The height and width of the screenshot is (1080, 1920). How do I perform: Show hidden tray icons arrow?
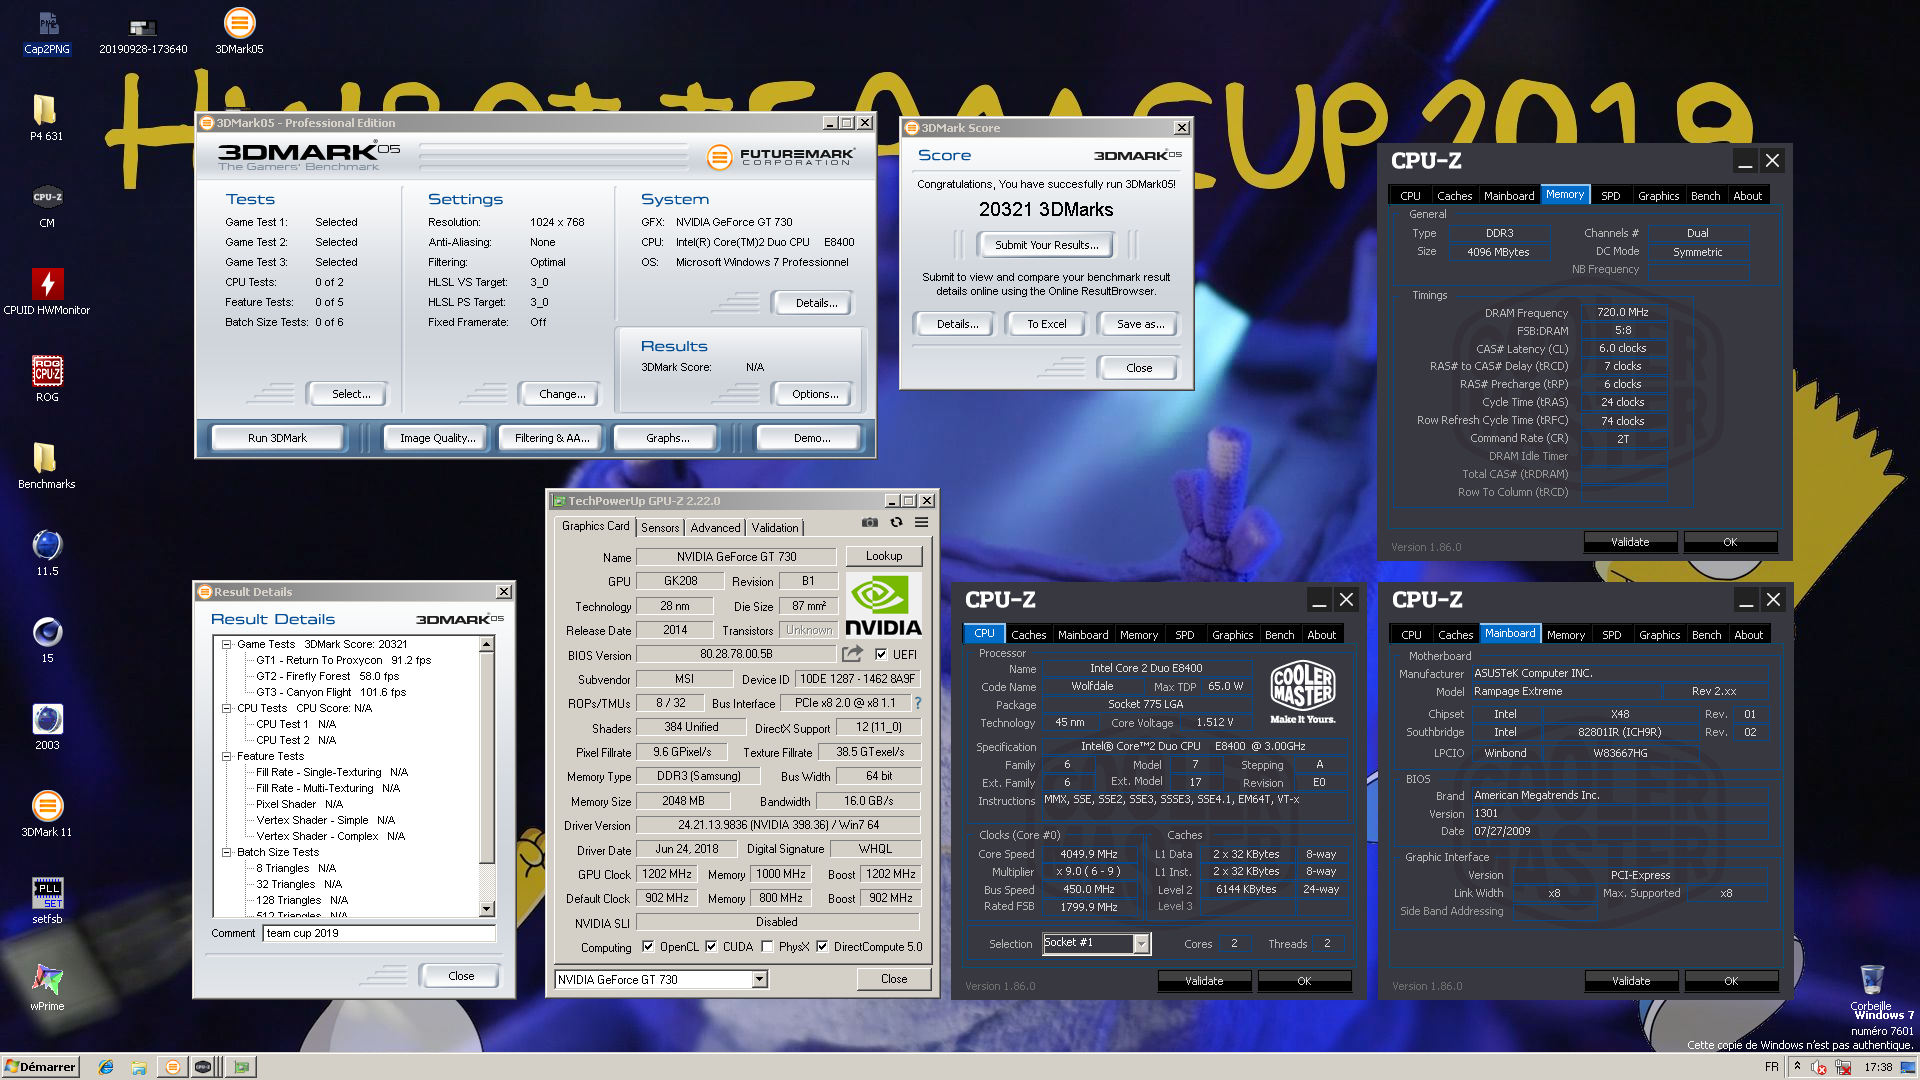tap(1797, 1067)
